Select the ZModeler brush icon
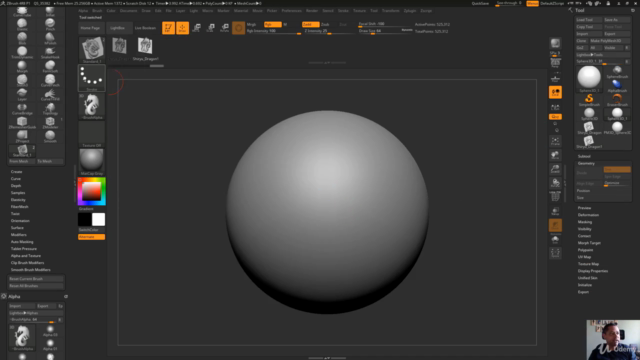The height and width of the screenshot is (360, 640). (x=50, y=122)
